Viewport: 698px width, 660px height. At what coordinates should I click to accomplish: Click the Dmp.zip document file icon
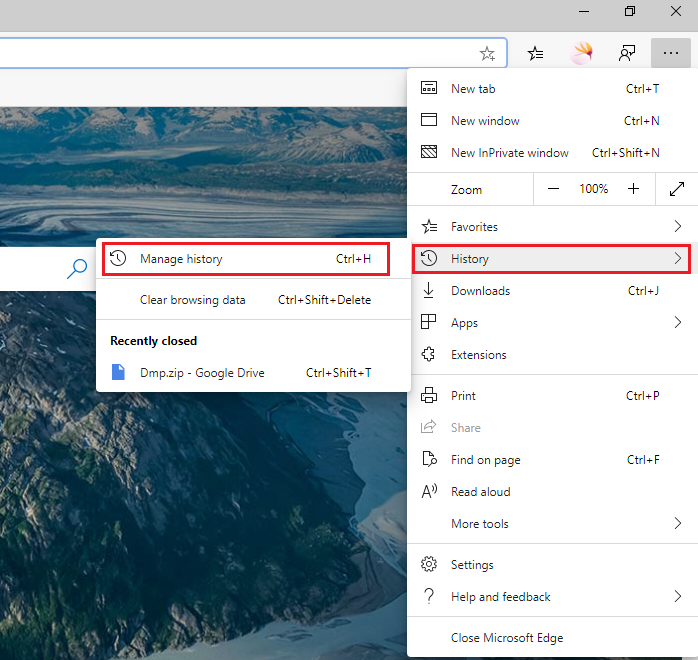pos(118,372)
